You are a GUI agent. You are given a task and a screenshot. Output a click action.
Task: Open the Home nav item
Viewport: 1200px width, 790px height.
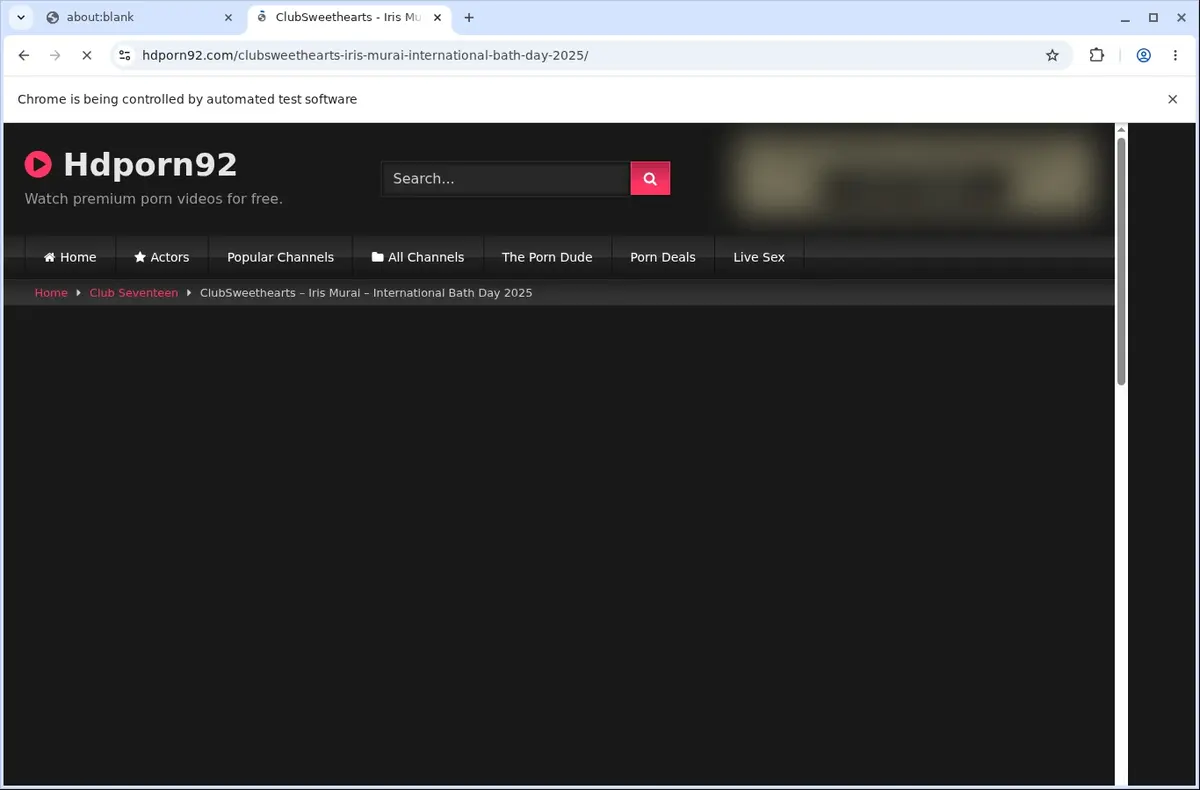[x=70, y=257]
